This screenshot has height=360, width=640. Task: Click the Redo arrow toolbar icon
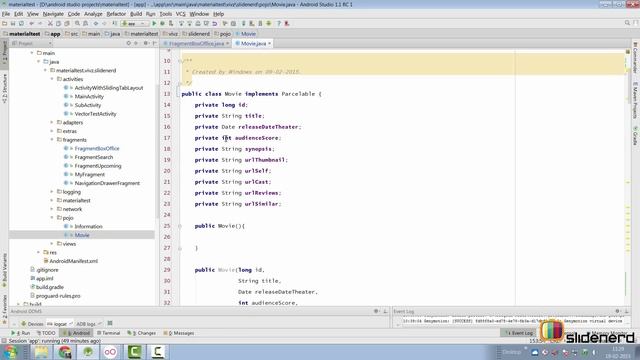[x=40, y=24]
